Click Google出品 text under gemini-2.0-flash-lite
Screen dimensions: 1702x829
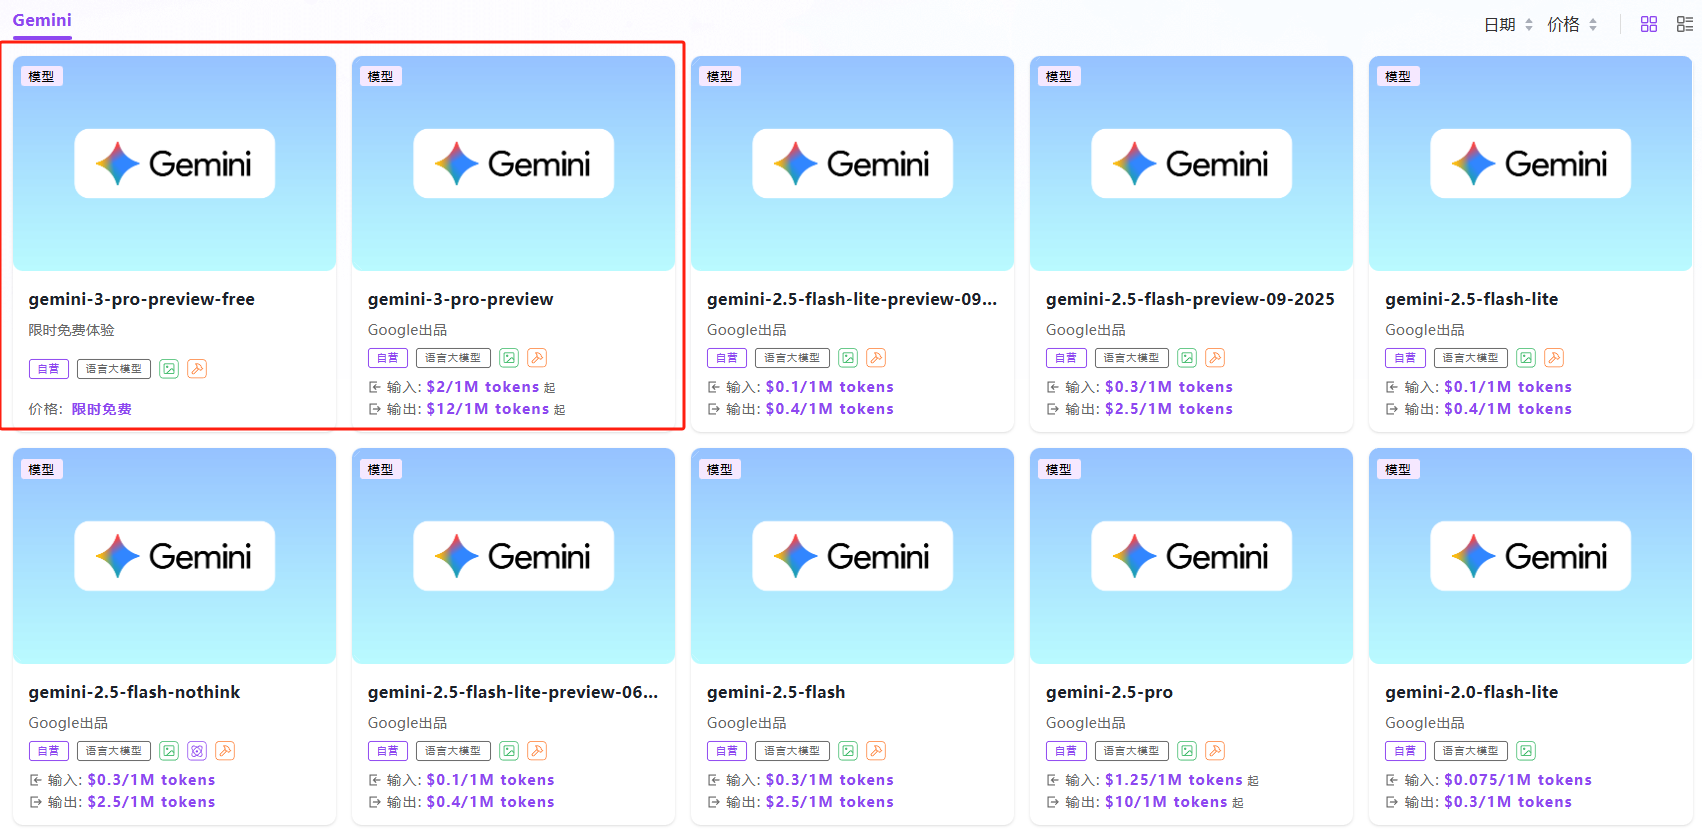(x=1425, y=723)
